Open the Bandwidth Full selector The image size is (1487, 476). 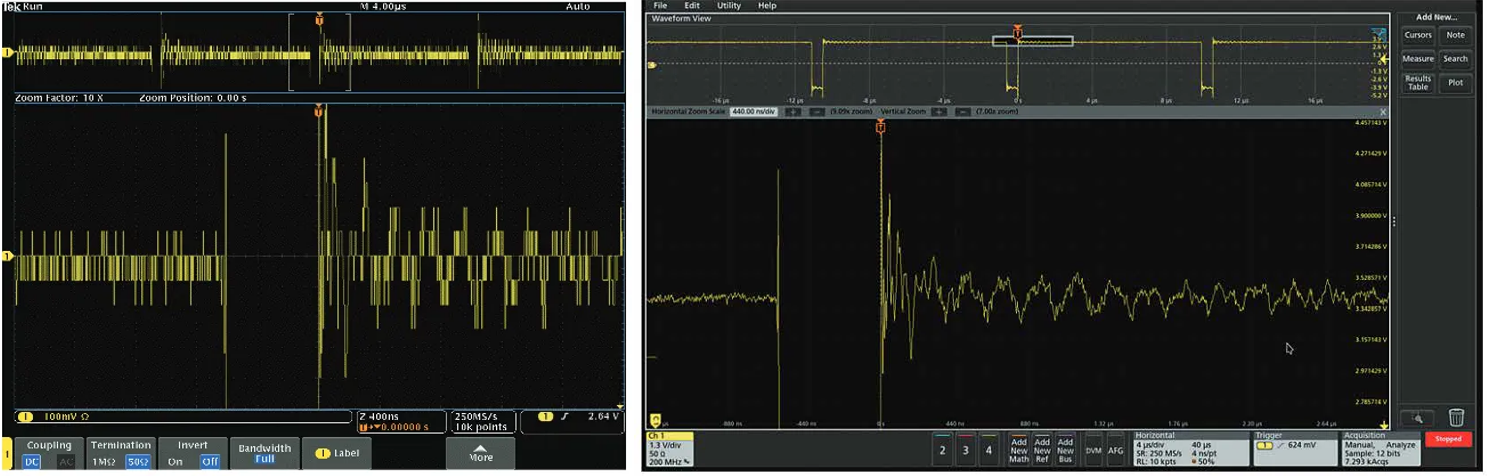264,453
